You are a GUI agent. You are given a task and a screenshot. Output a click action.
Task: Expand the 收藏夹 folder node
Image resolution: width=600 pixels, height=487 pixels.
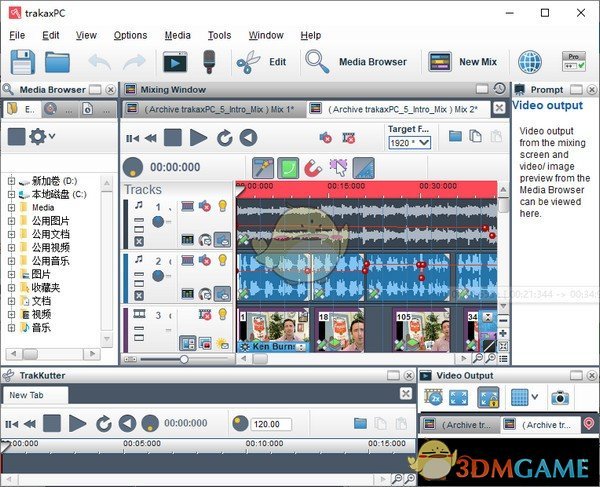[11, 288]
